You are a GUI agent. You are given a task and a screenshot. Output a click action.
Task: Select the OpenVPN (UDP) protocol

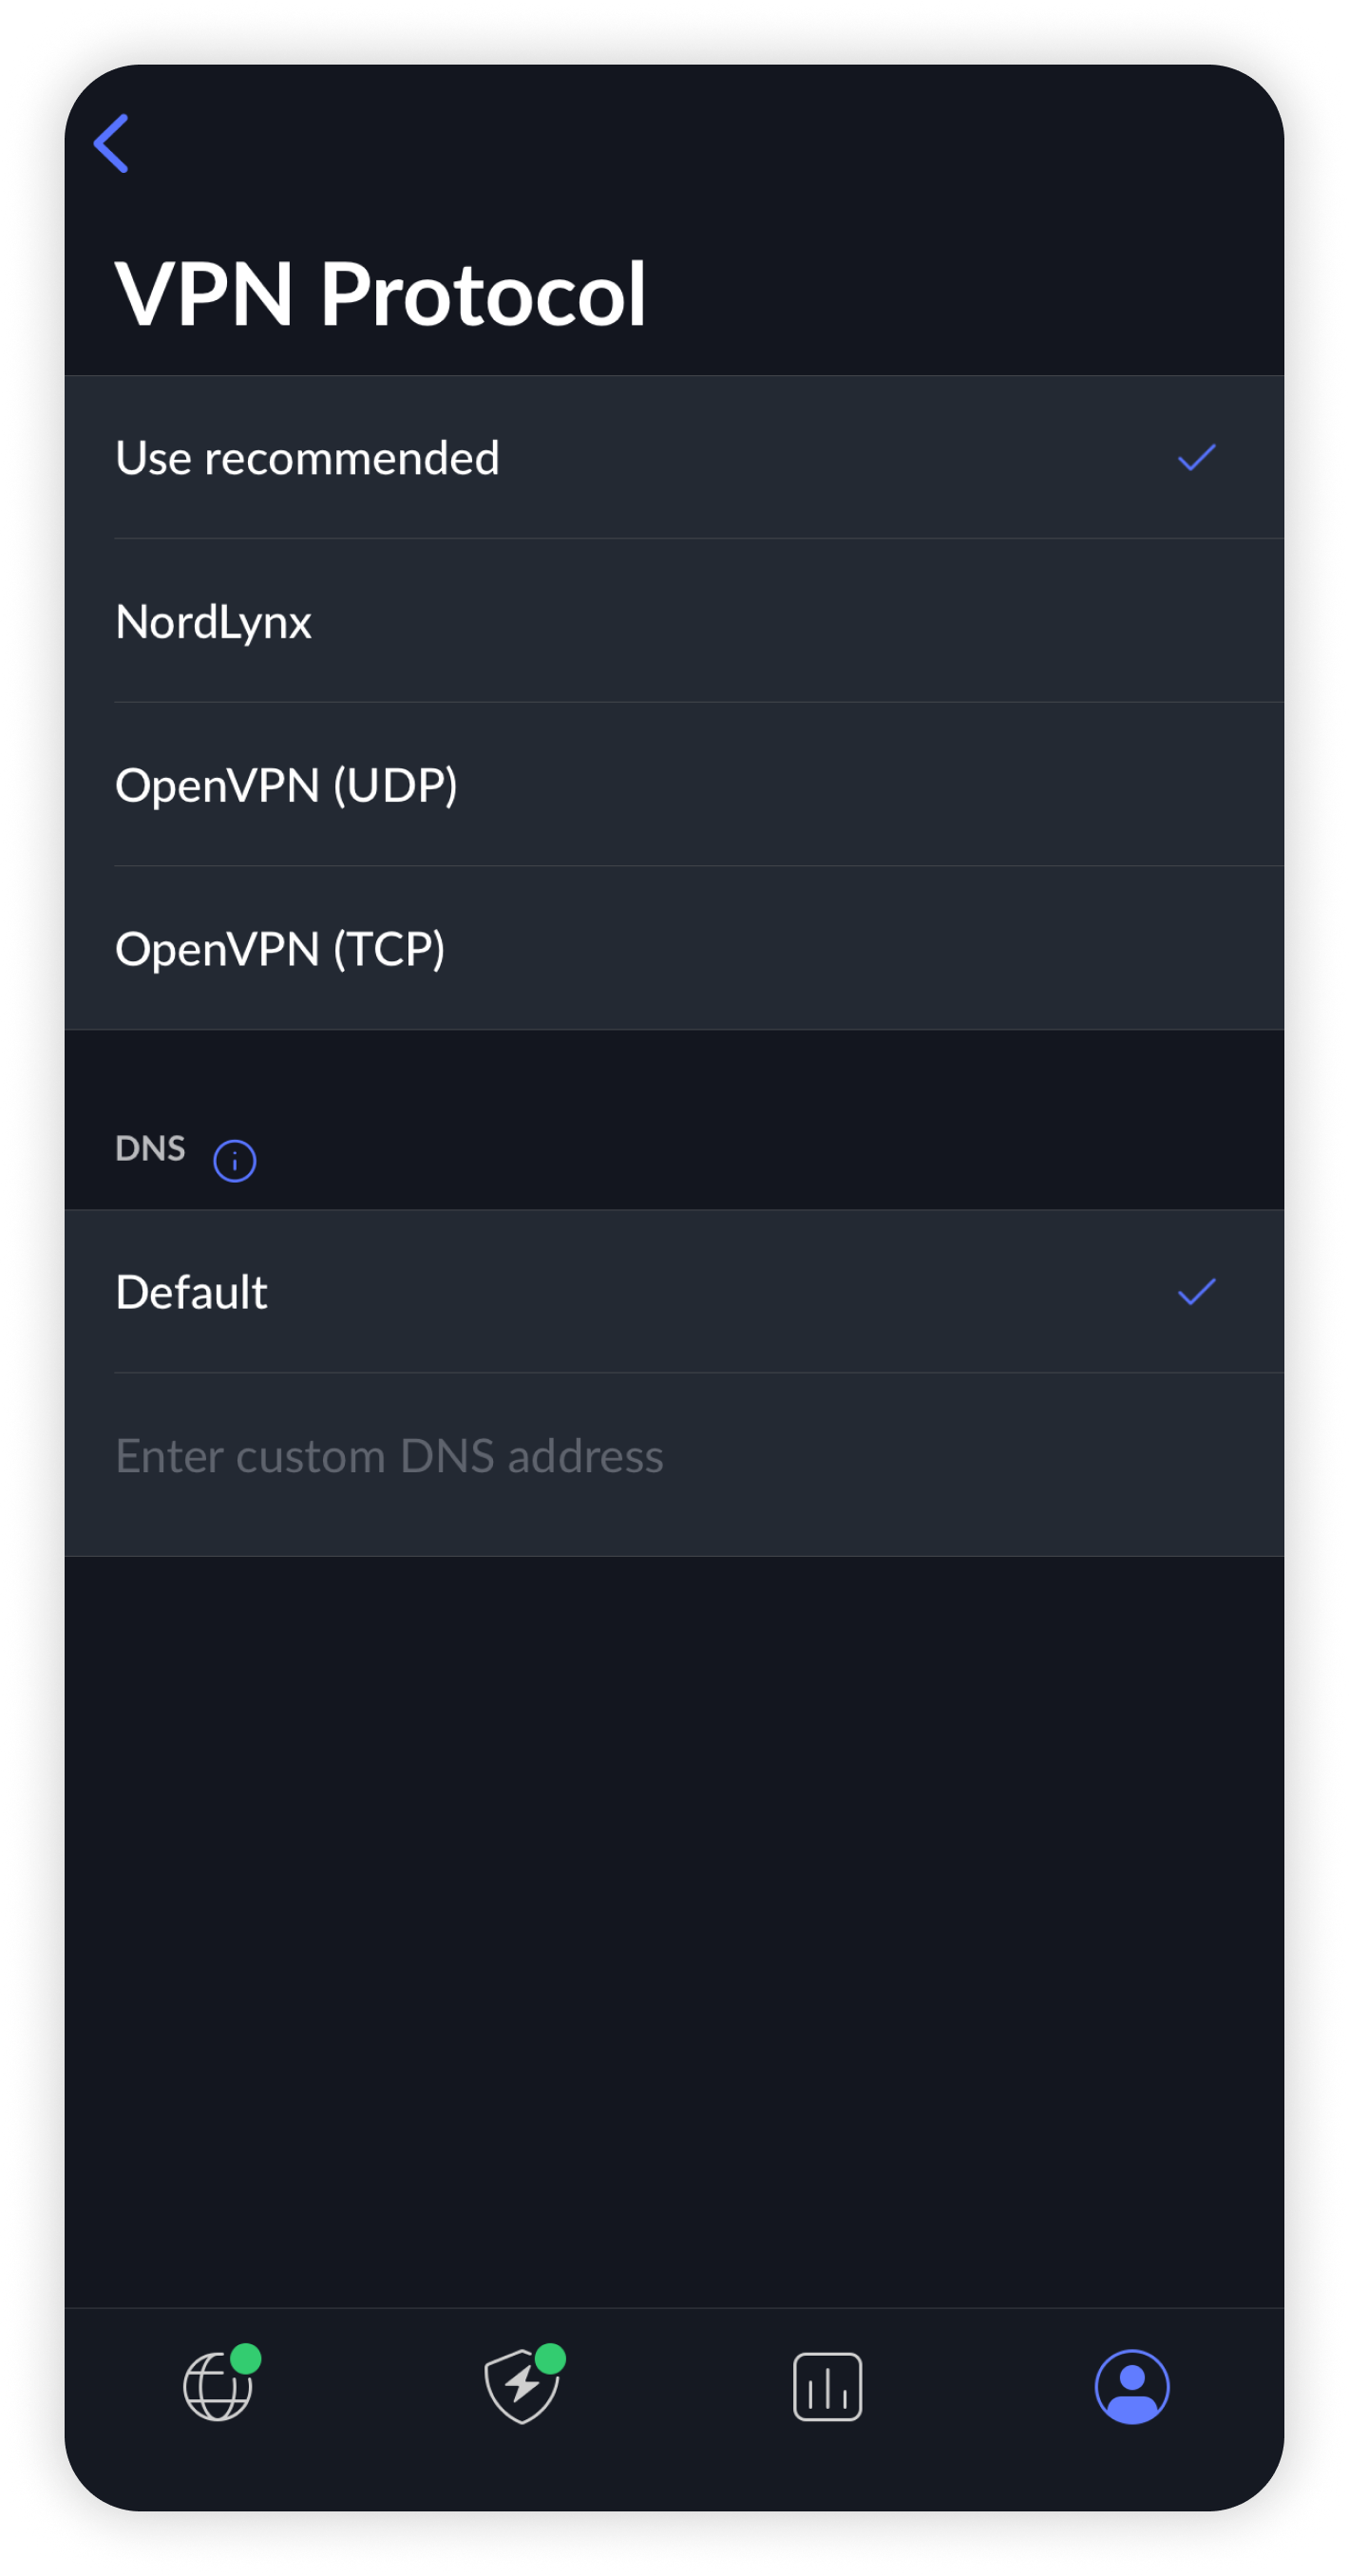286,785
